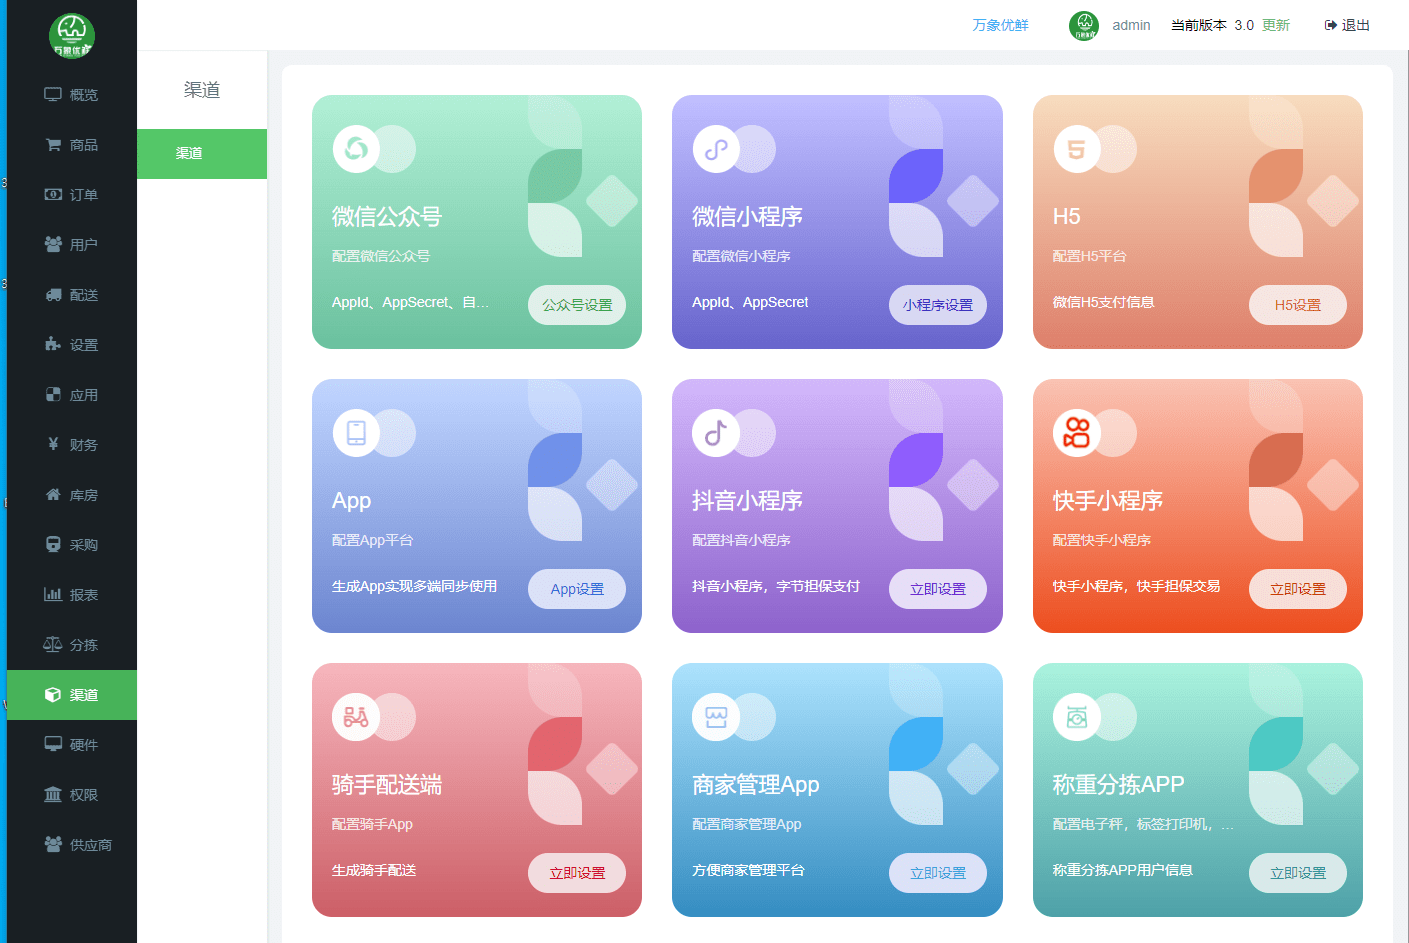Image resolution: width=1409 pixels, height=943 pixels.
Task: Click the H5 platform icon
Action: (1077, 149)
